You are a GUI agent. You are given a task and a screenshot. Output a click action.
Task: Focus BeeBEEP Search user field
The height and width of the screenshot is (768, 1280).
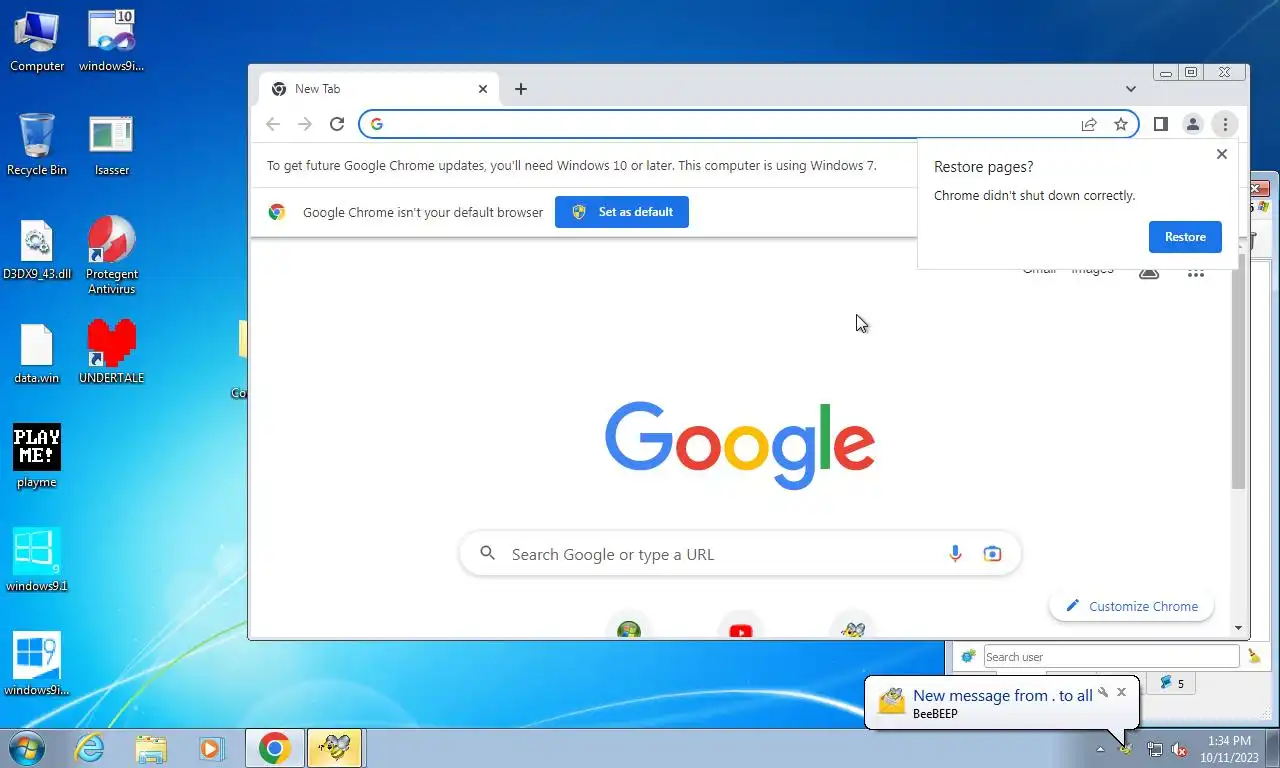pyautogui.click(x=1111, y=657)
